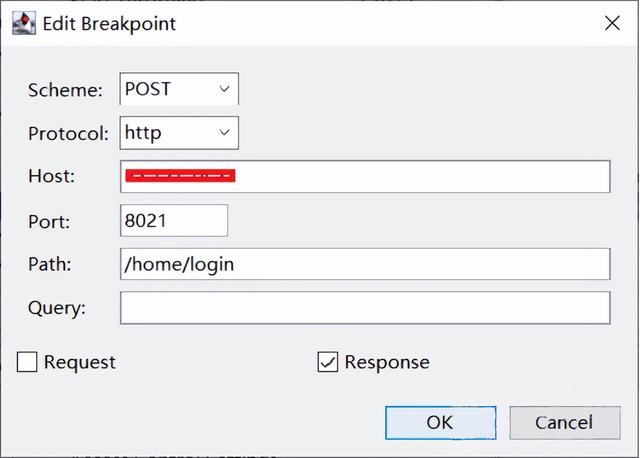The height and width of the screenshot is (458, 640).
Task: Expand the Protocol dropdown showing http
Action: pos(179,133)
